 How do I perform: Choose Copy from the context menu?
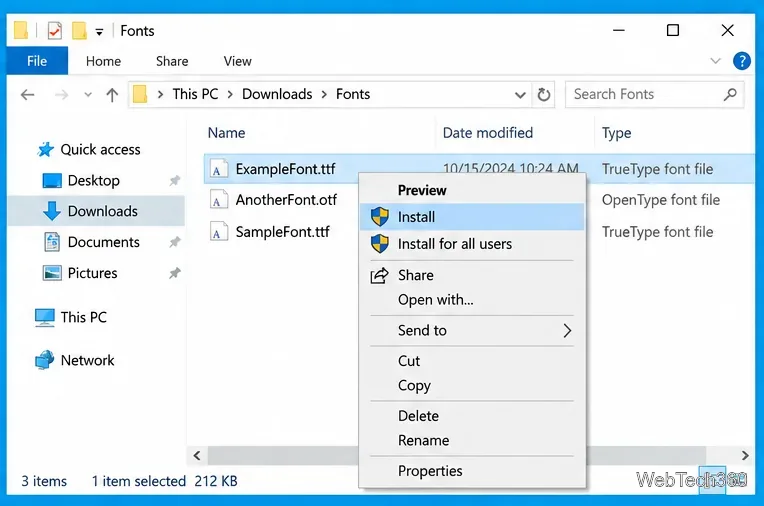pos(414,386)
